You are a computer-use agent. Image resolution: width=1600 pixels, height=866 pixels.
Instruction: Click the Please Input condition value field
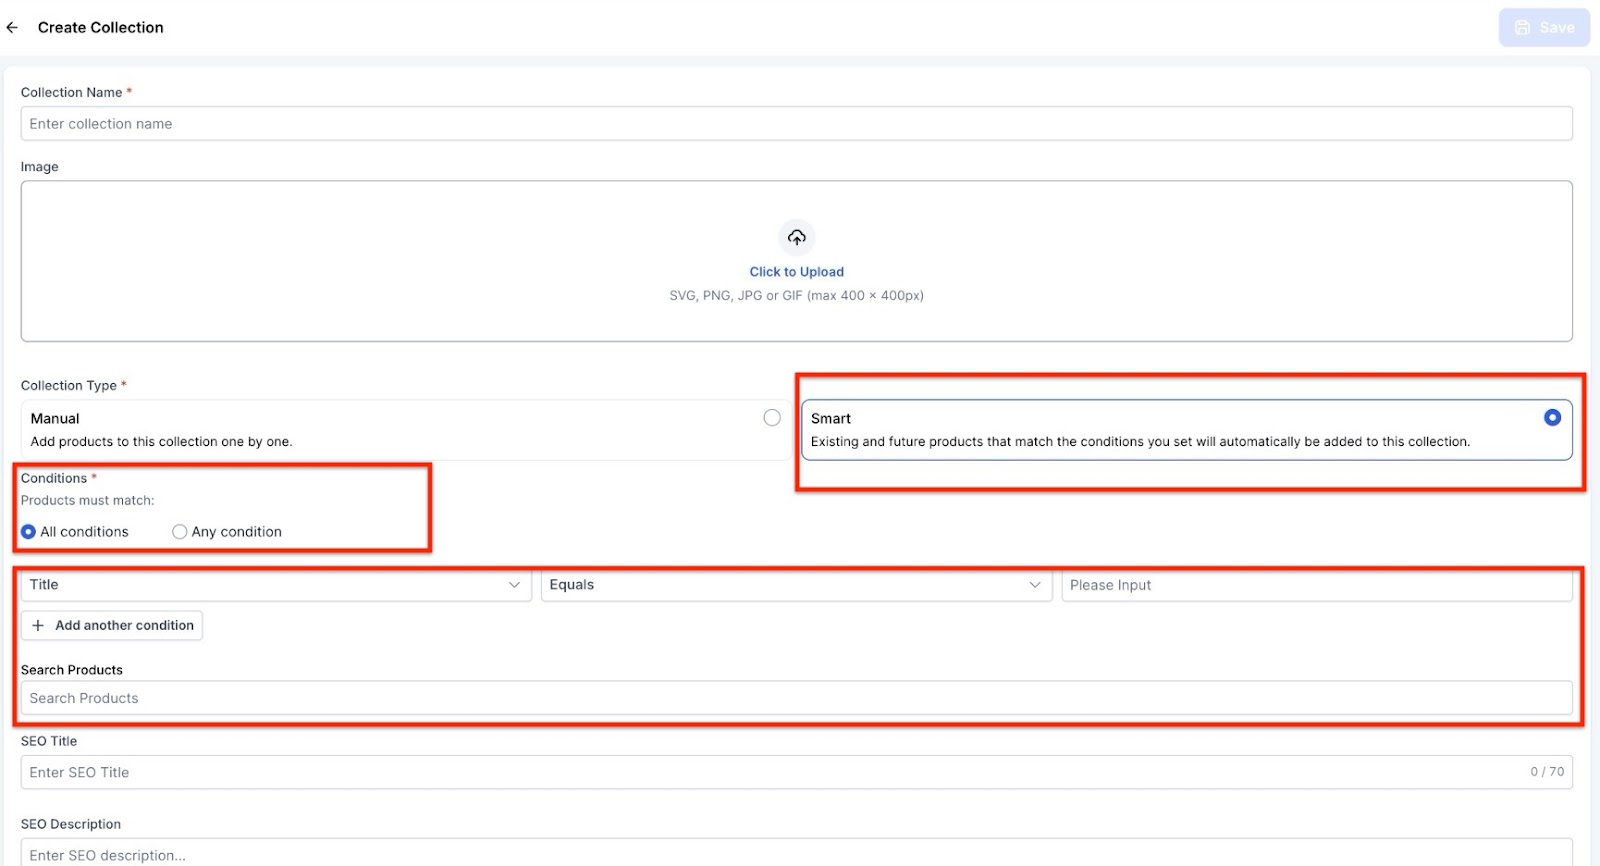(1316, 585)
